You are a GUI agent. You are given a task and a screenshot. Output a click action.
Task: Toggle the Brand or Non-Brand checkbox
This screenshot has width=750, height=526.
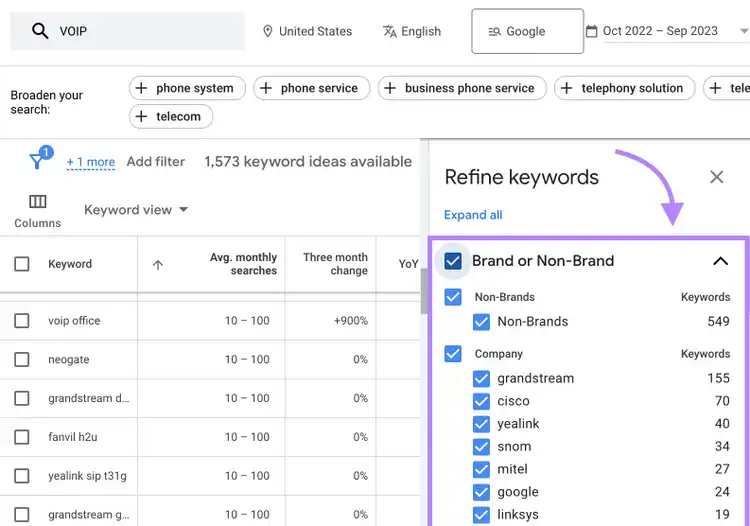click(453, 261)
